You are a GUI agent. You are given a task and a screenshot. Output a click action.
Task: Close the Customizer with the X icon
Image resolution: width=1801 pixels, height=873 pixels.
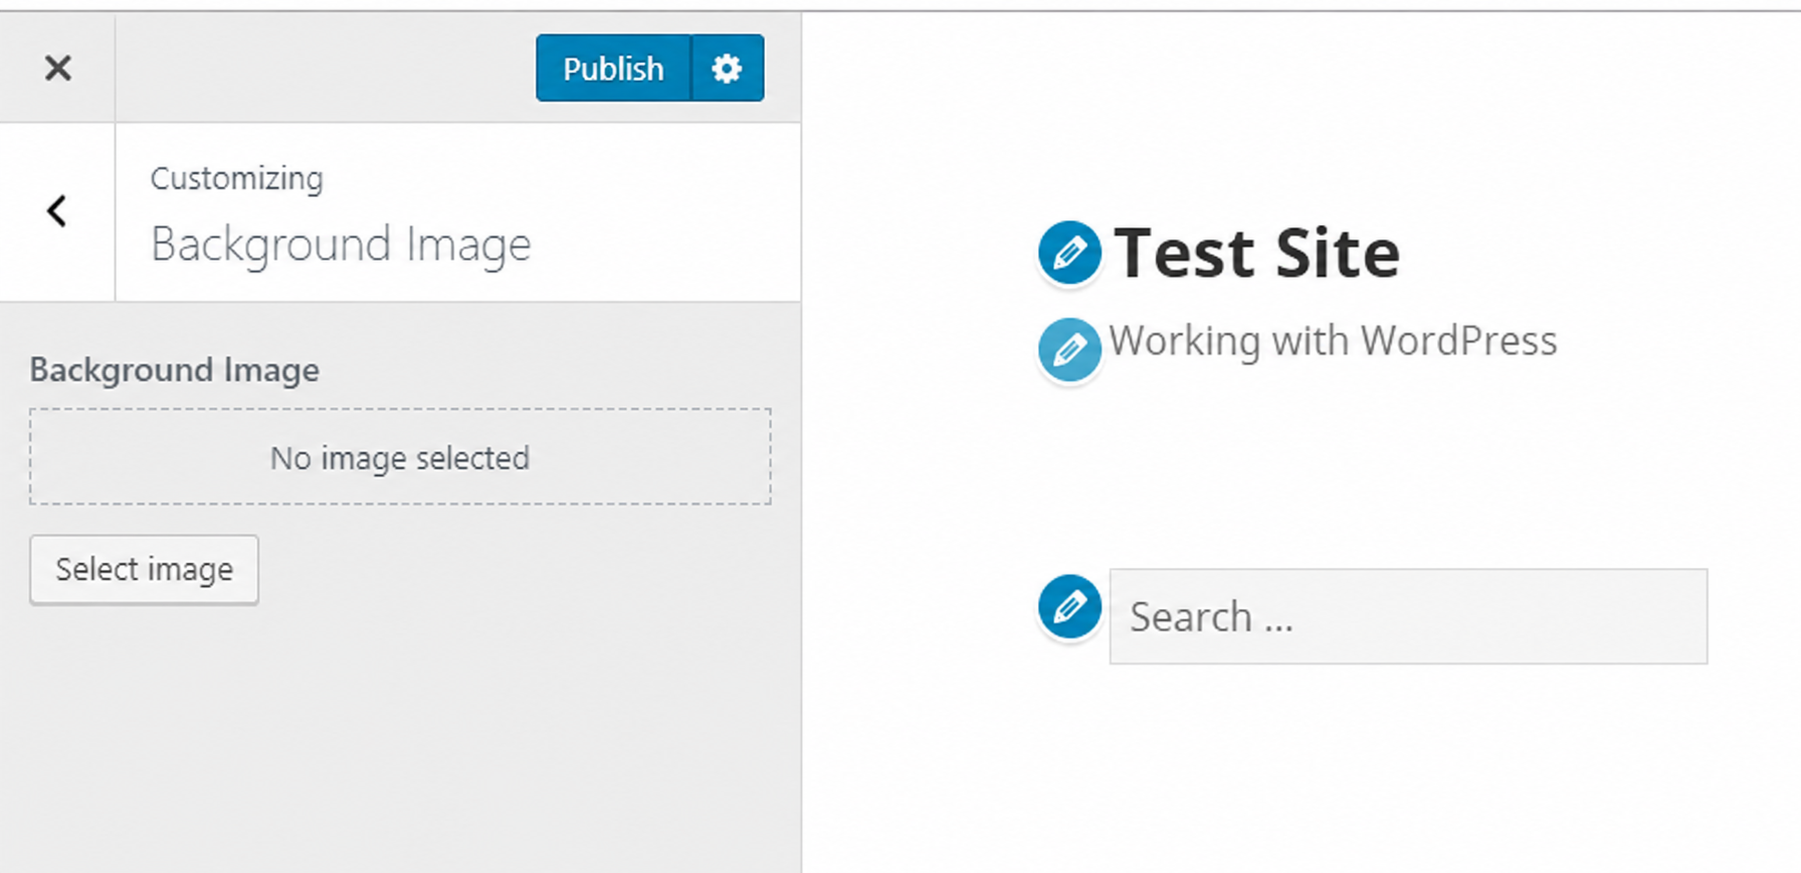[58, 68]
